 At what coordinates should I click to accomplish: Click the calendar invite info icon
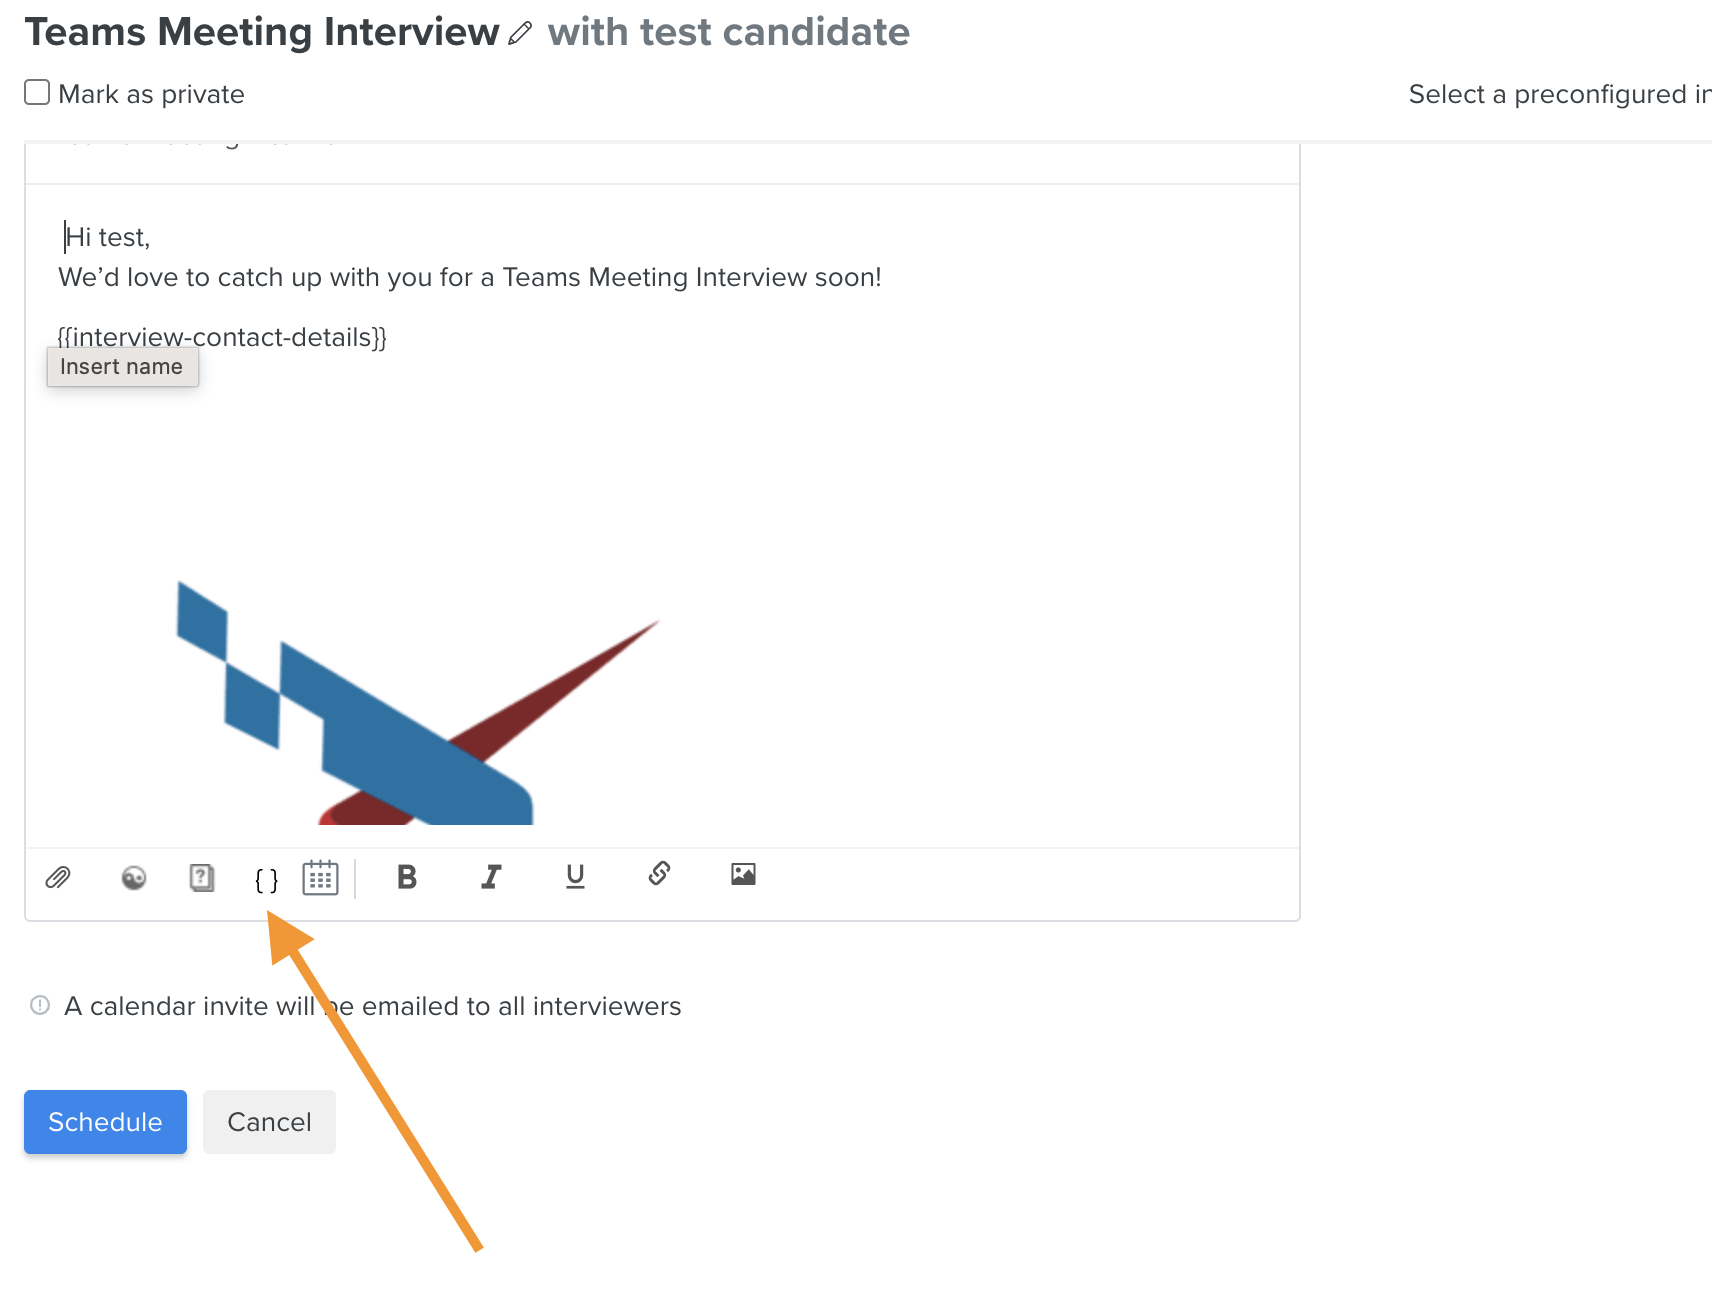[40, 1005]
